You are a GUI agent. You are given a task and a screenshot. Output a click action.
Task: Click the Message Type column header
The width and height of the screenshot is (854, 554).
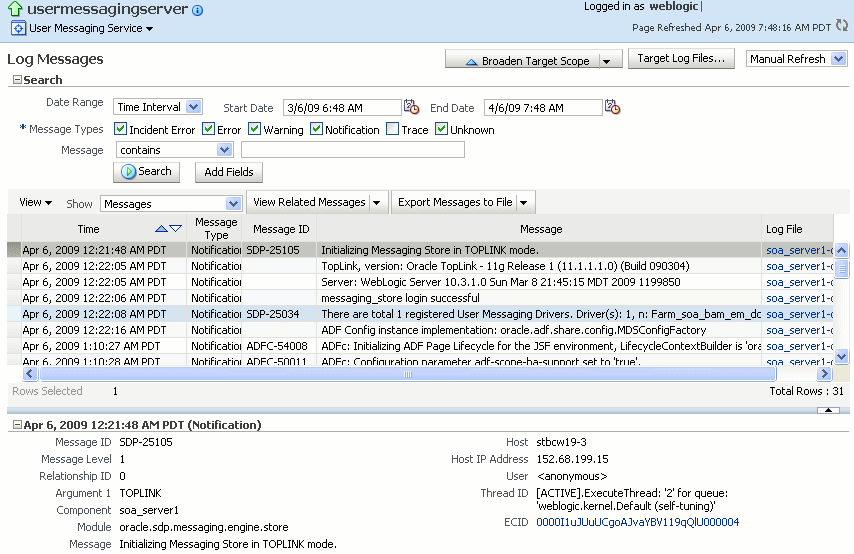tap(216, 229)
